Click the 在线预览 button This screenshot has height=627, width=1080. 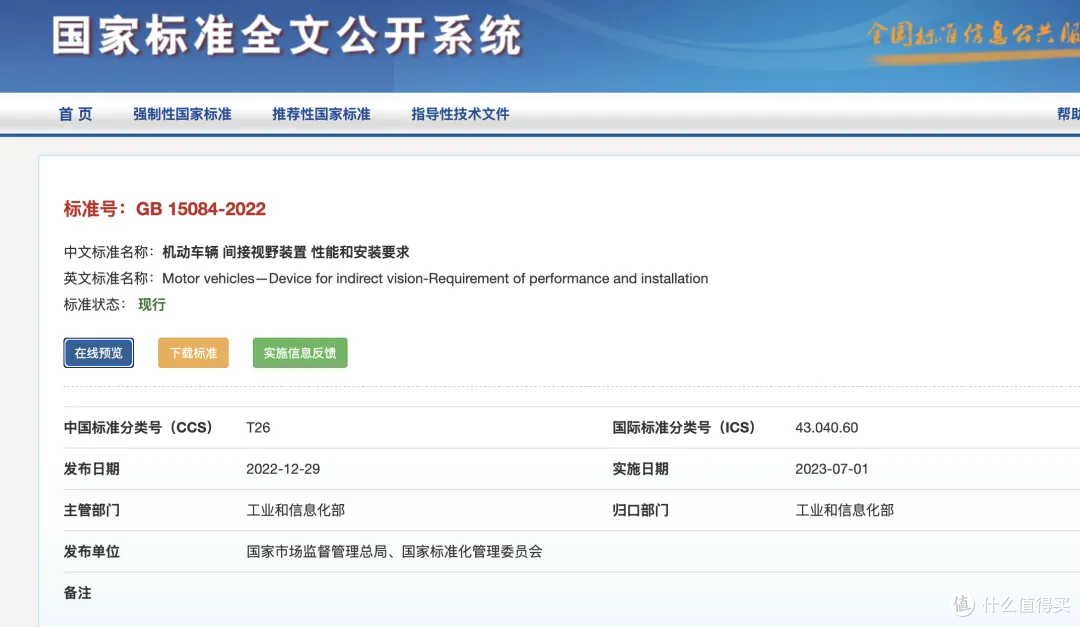click(98, 353)
